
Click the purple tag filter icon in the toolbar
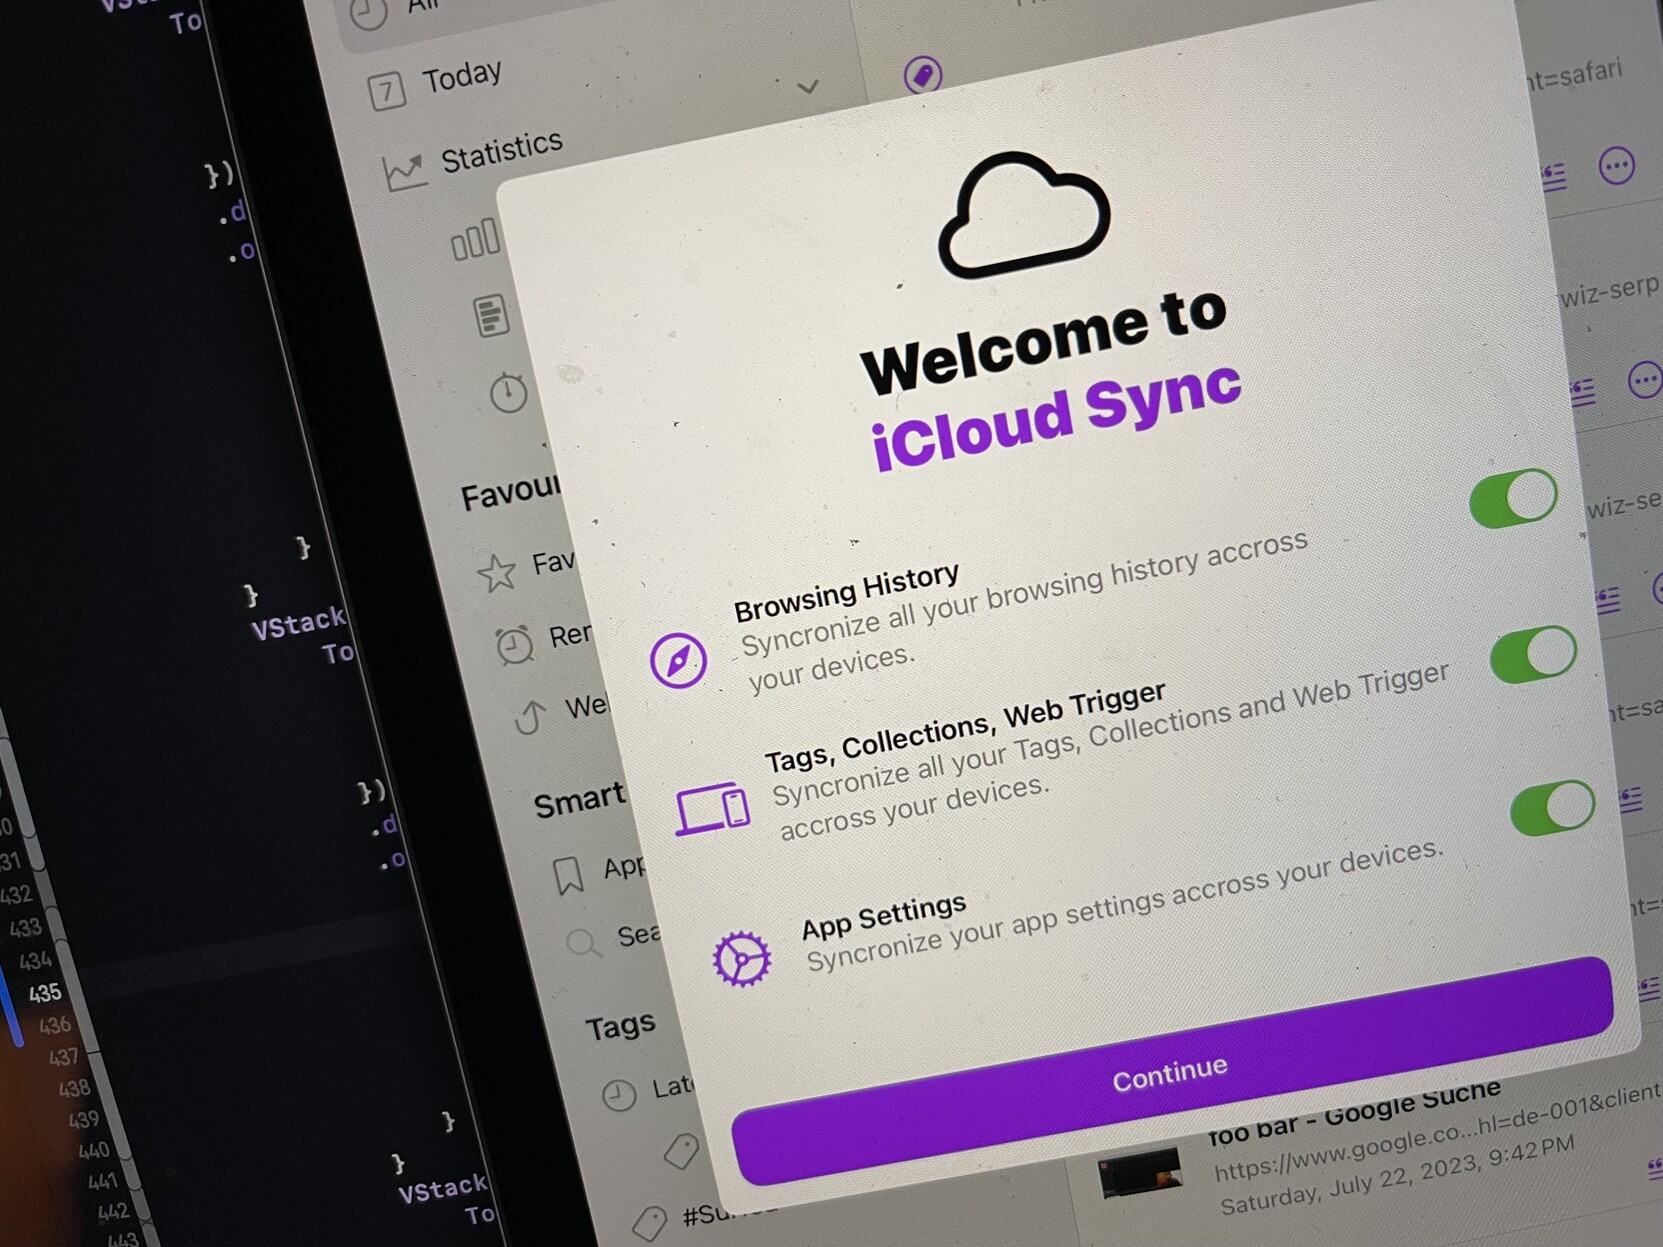tap(922, 74)
